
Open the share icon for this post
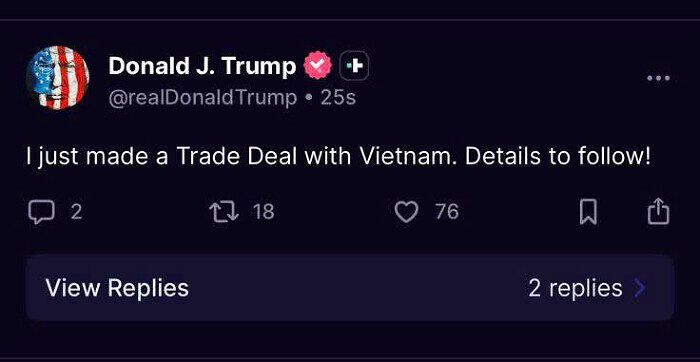[x=658, y=211]
